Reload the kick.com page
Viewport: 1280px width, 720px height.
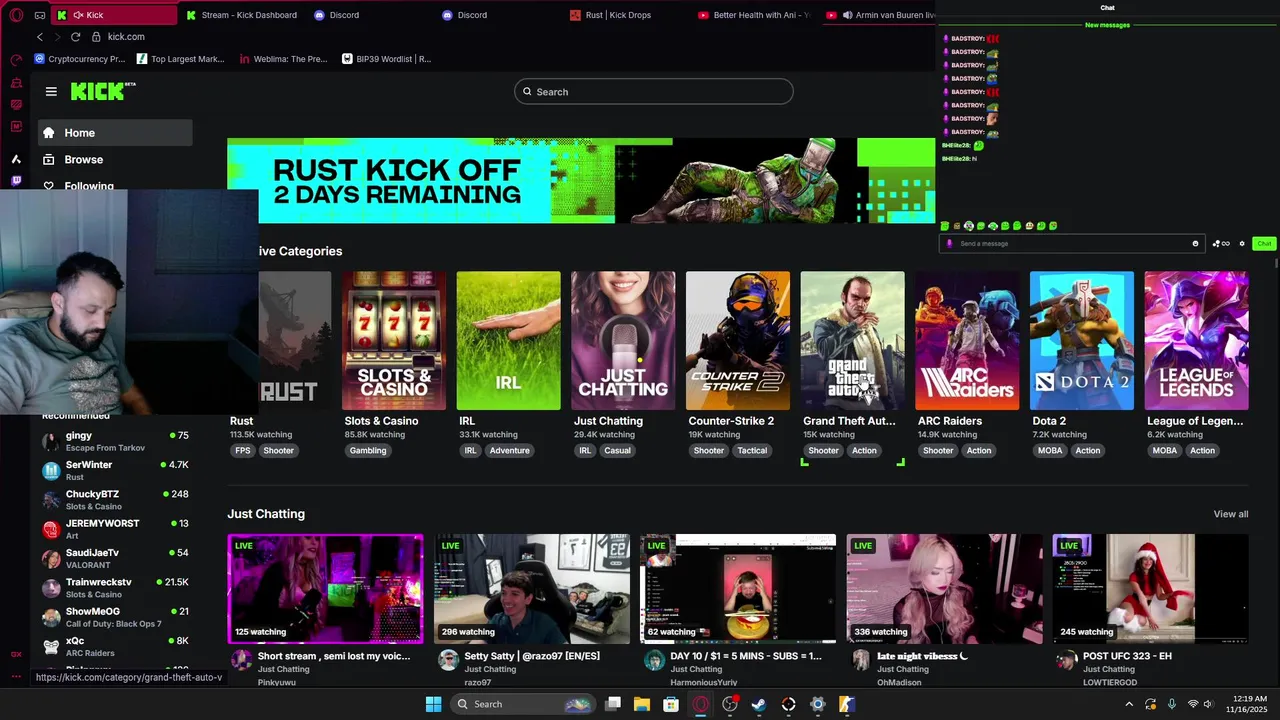pyautogui.click(x=75, y=37)
